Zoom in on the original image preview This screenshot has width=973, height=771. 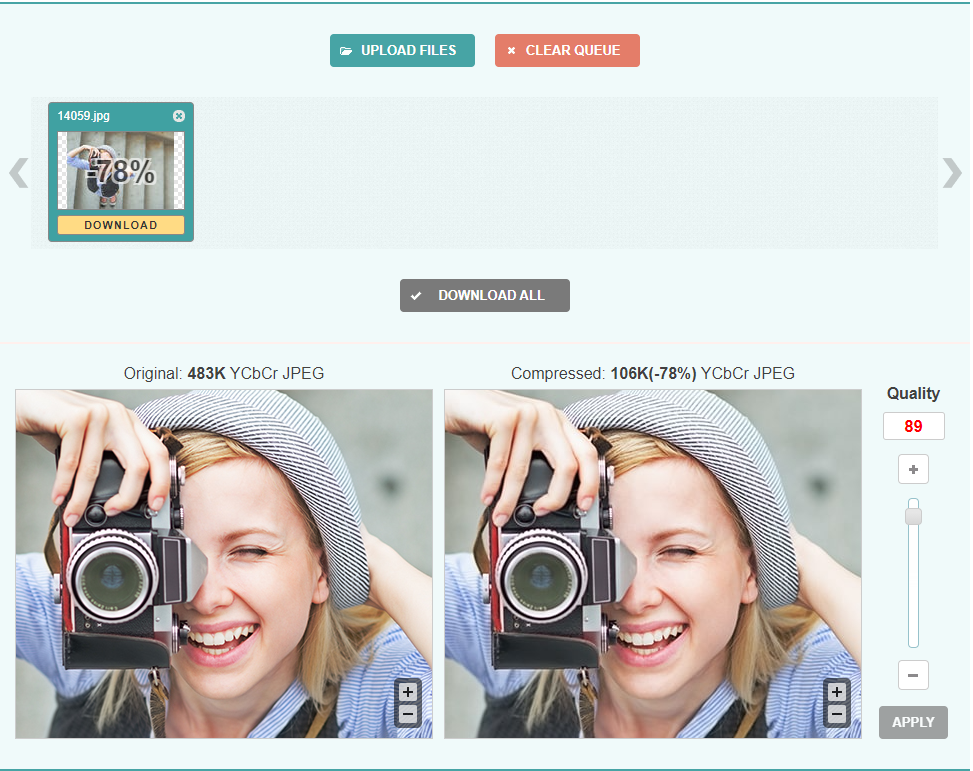[x=407, y=691]
